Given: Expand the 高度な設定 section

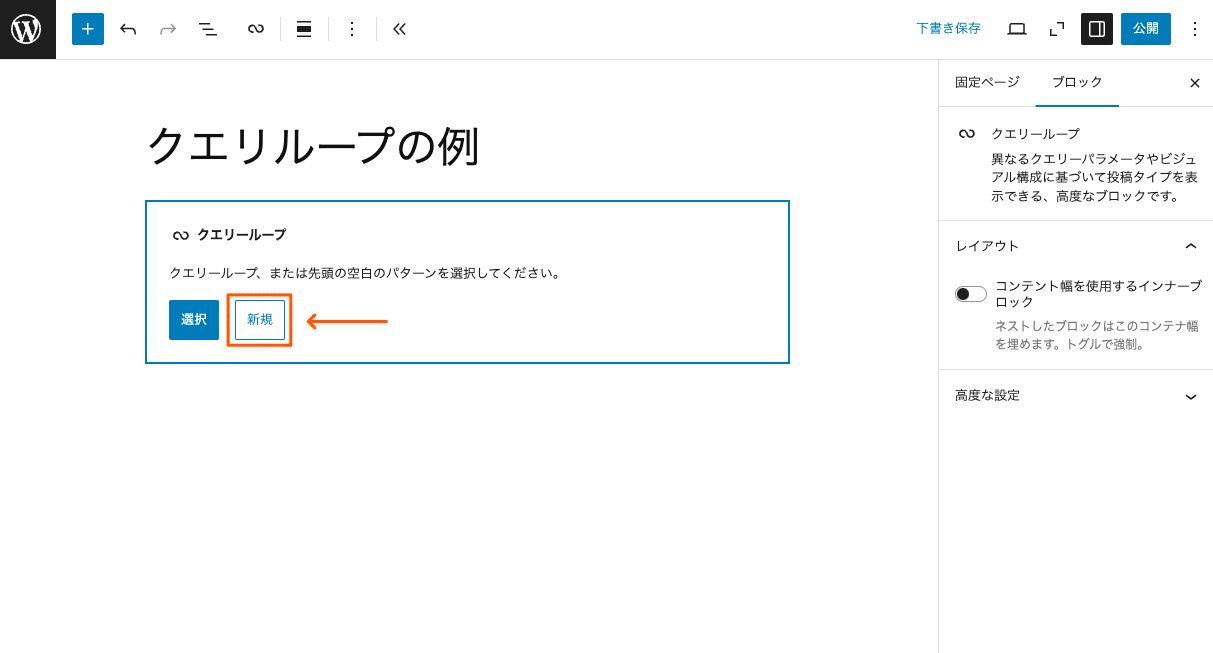Looking at the screenshot, I should pyautogui.click(x=1190, y=396).
